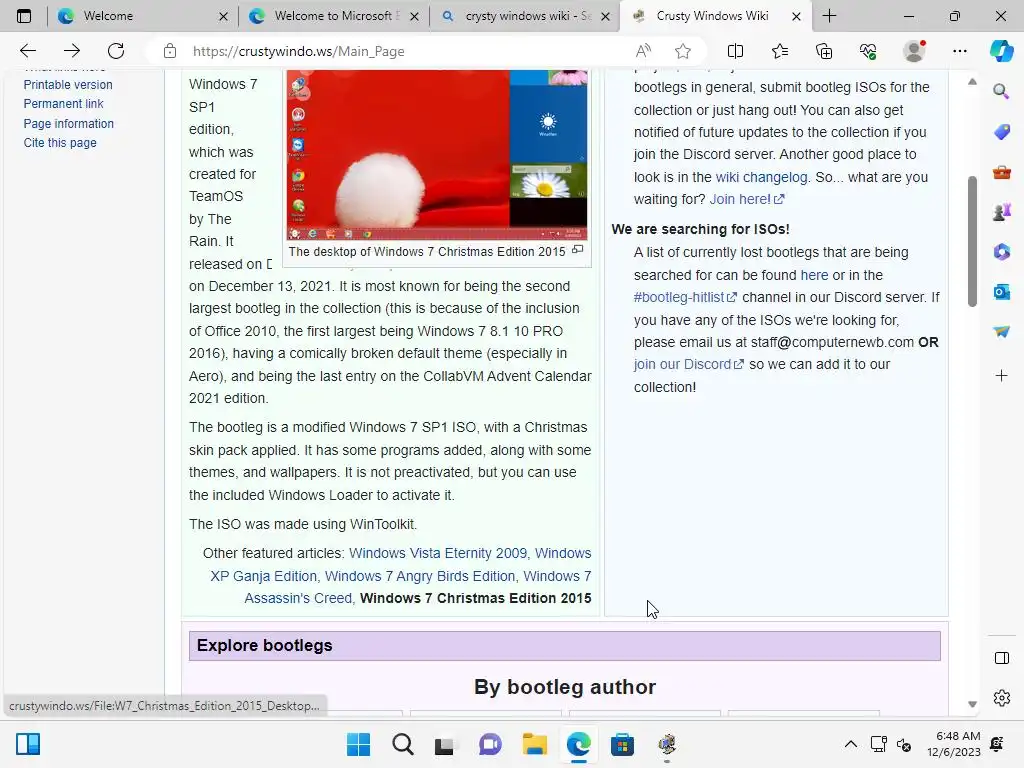1024x768 pixels.
Task: Close the Welcome tab
Action: (x=223, y=16)
